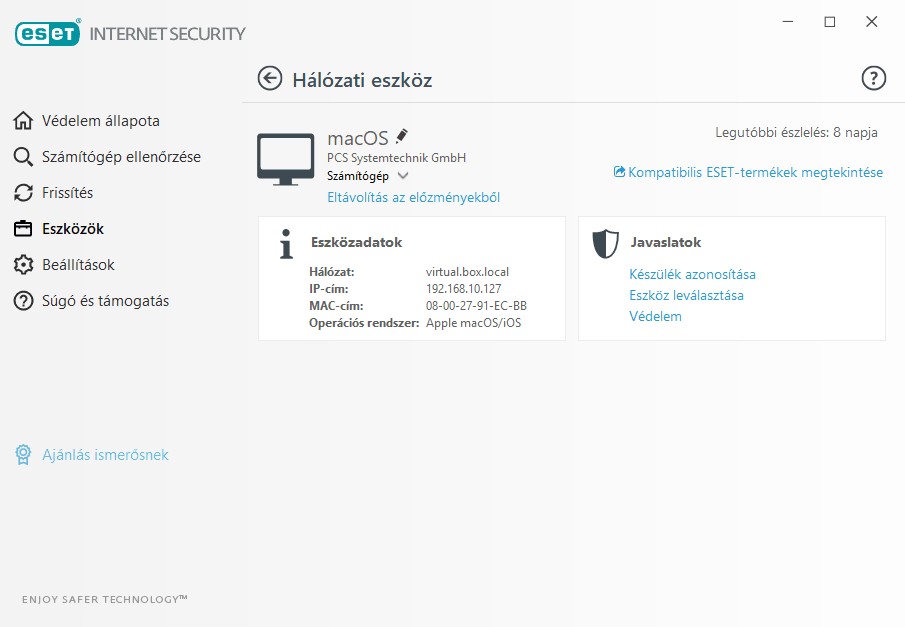Click the network name virtual.box.local
This screenshot has width=905, height=627.
[x=468, y=271]
